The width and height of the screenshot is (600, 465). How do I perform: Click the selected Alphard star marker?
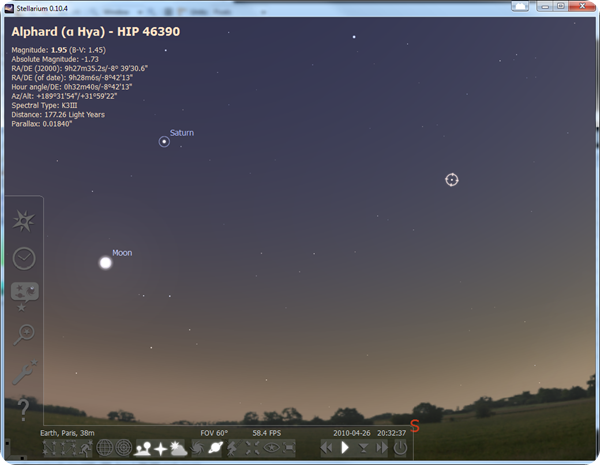(452, 179)
